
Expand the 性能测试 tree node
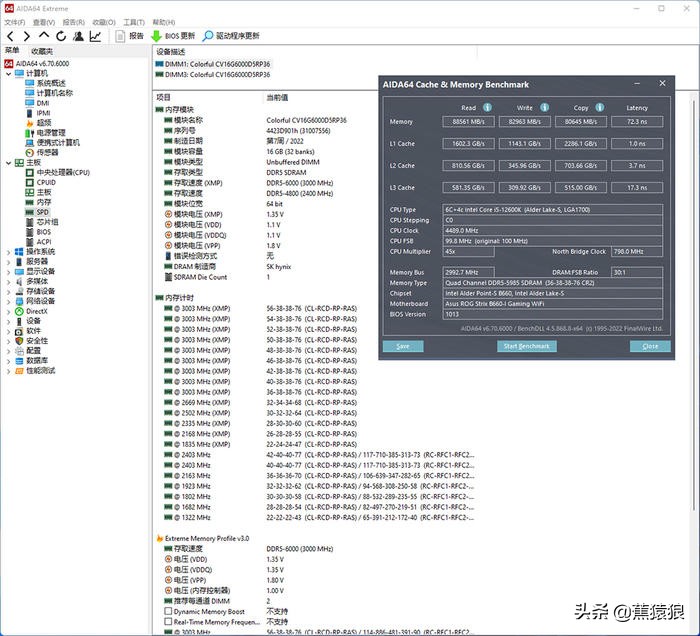8,370
